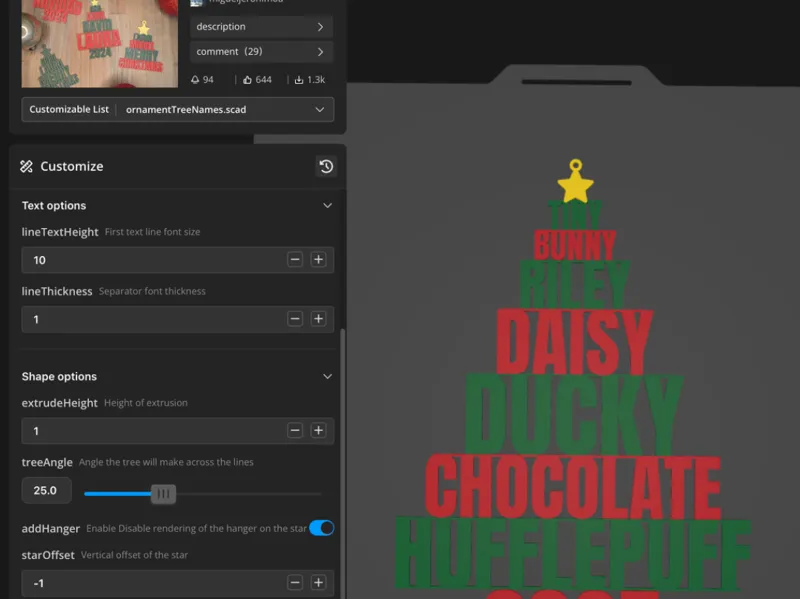Decrease lineTextHeight with minus button
Screen dimensions: 800x599
click(295, 260)
